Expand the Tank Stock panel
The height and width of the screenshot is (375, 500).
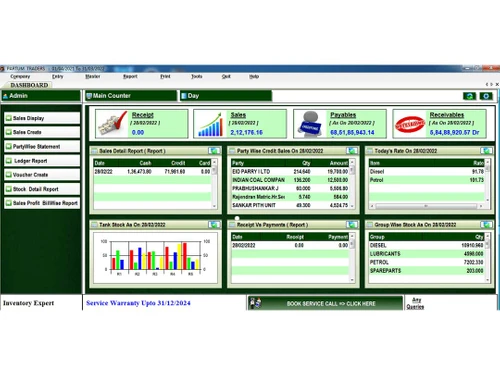(x=214, y=225)
